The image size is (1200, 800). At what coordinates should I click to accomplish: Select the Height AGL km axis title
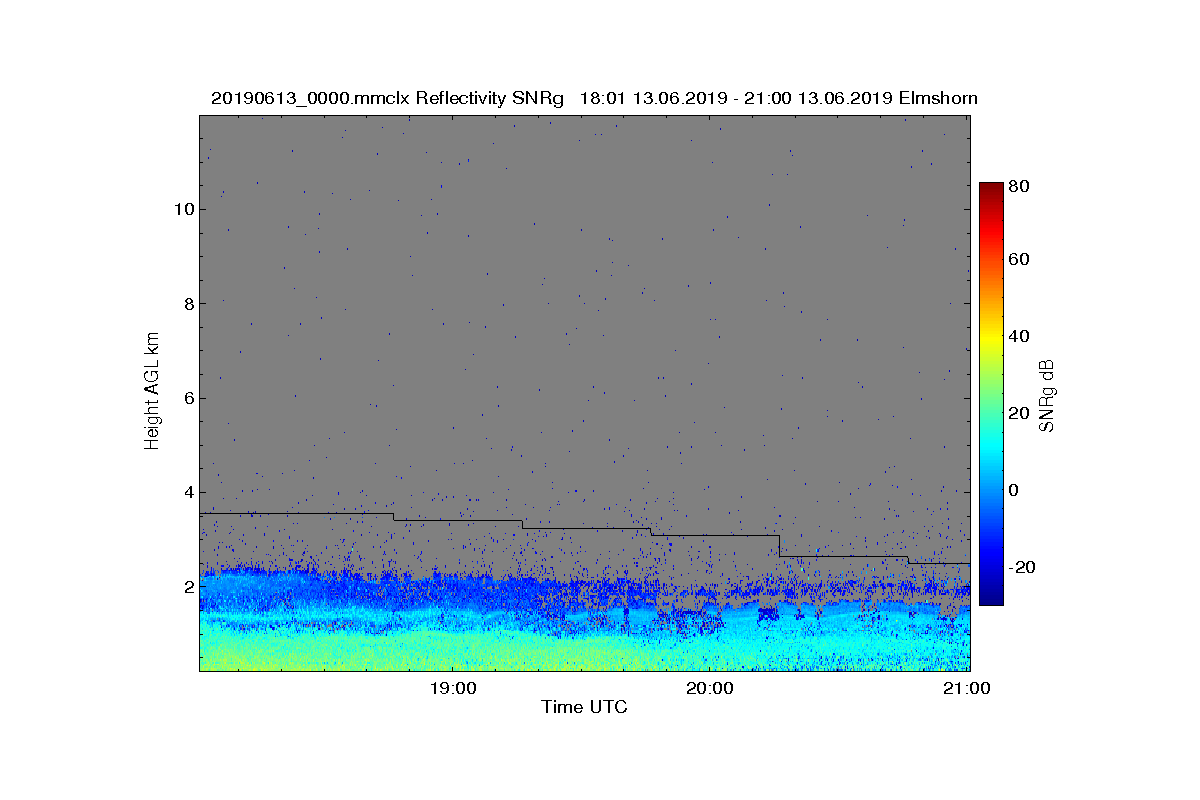(x=152, y=393)
